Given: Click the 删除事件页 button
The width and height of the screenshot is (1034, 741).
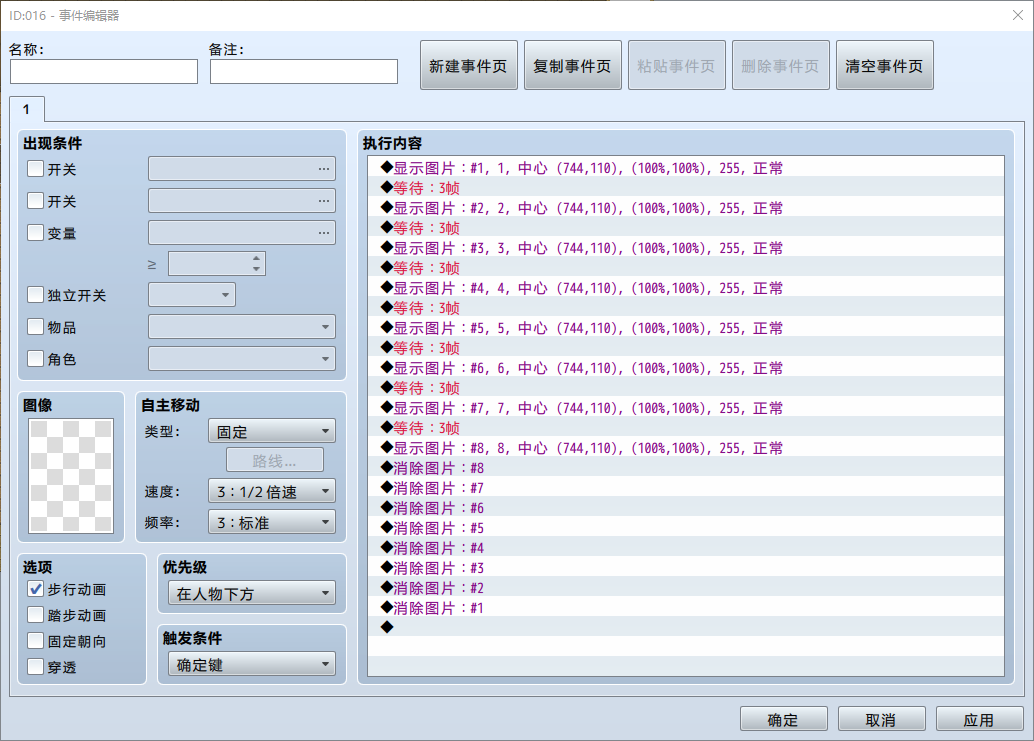Looking at the screenshot, I should 781,65.
